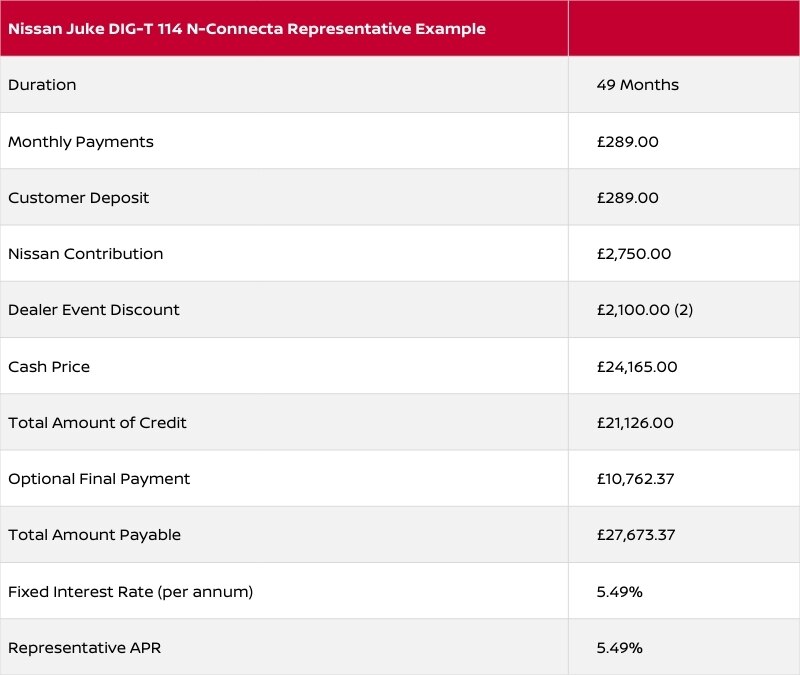Click the 49 Months duration value
The width and height of the screenshot is (800, 675).
(x=637, y=85)
